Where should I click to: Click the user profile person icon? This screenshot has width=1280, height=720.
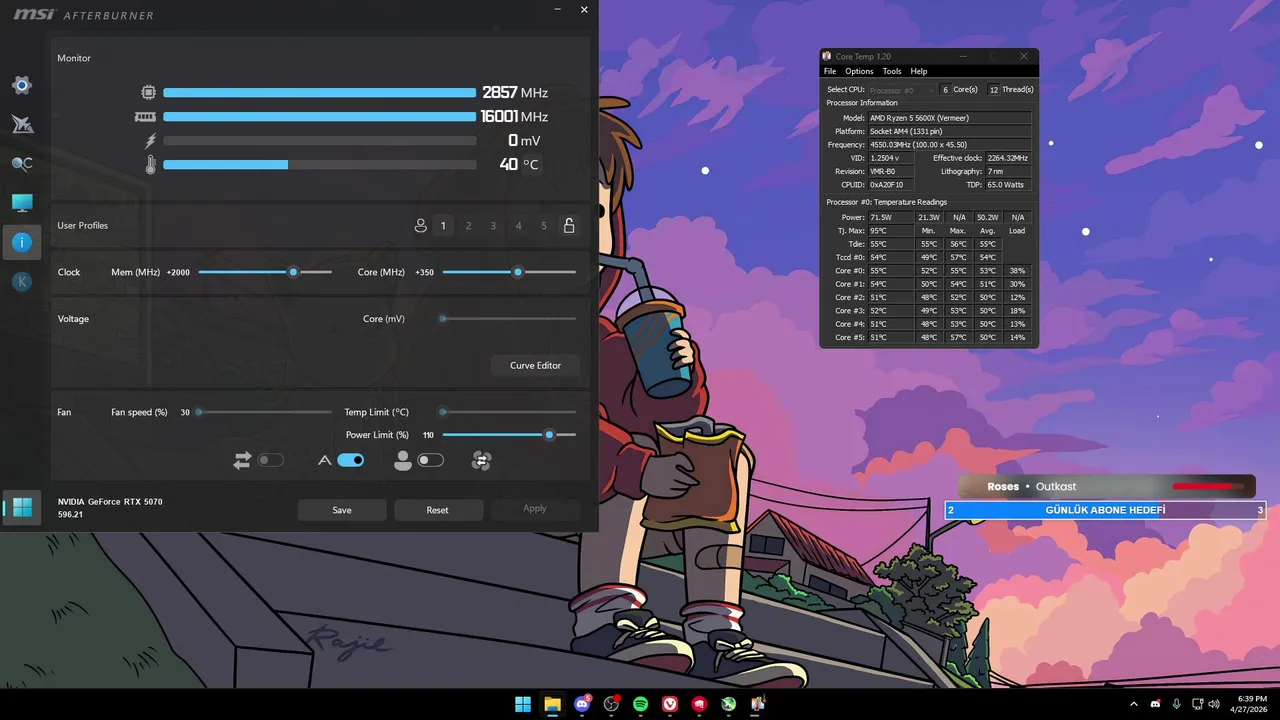pos(421,226)
